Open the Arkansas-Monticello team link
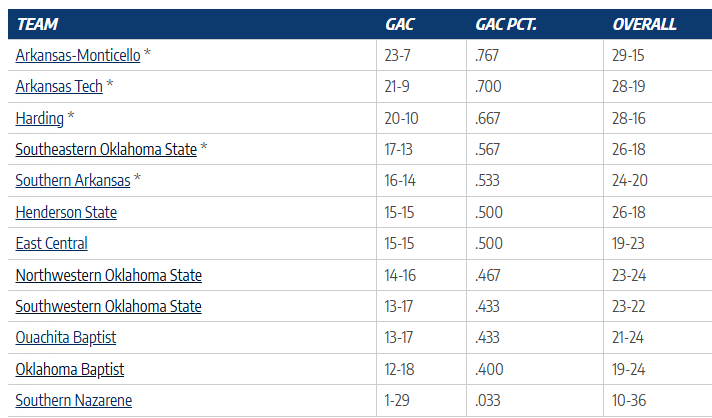The height and width of the screenshot is (418, 712). click(x=78, y=55)
